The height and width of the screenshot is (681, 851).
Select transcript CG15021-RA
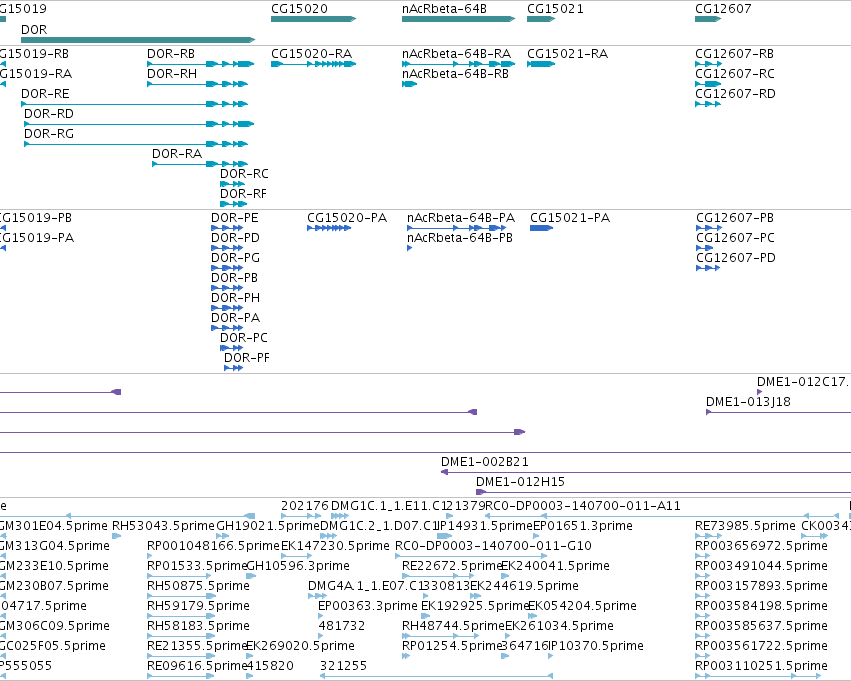[x=541, y=64]
